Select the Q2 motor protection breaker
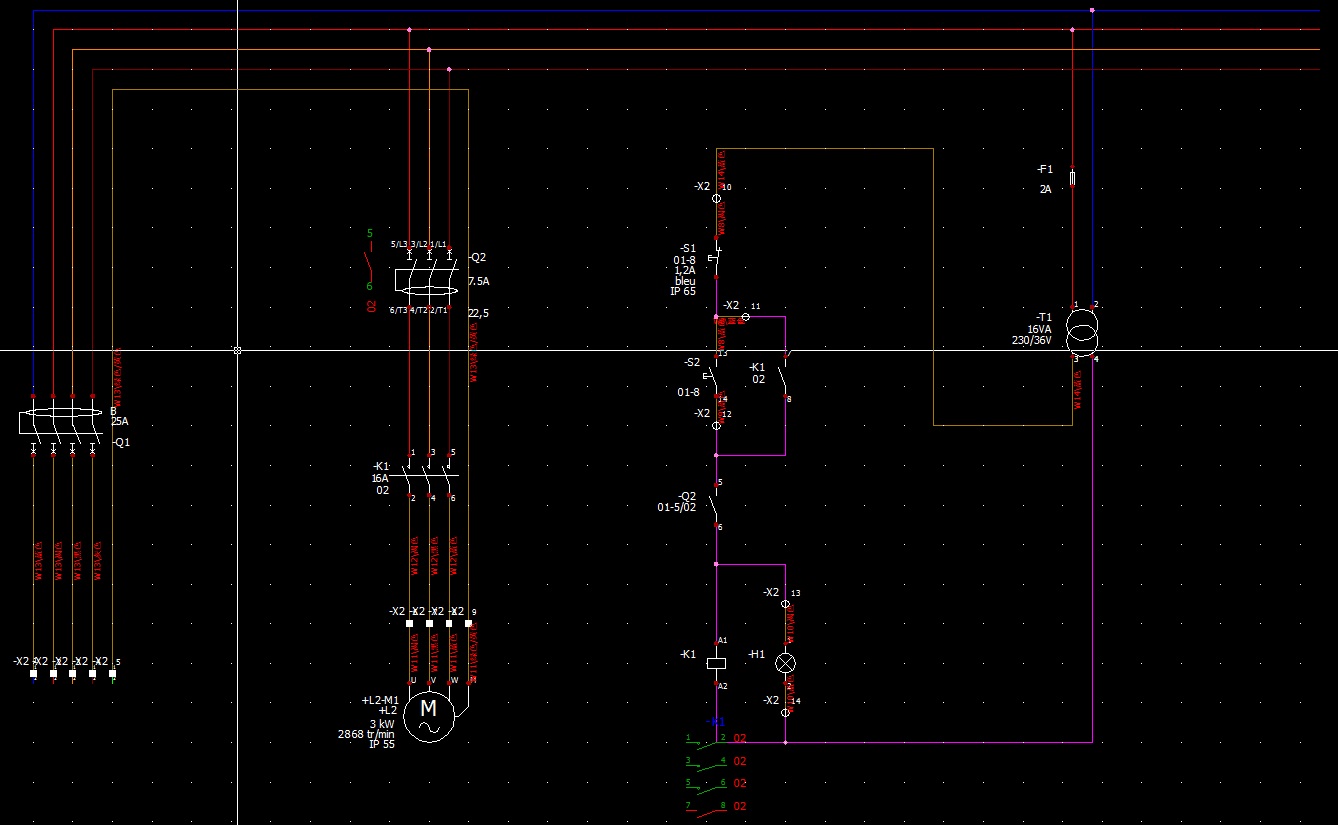This screenshot has width=1338, height=825. [428, 283]
